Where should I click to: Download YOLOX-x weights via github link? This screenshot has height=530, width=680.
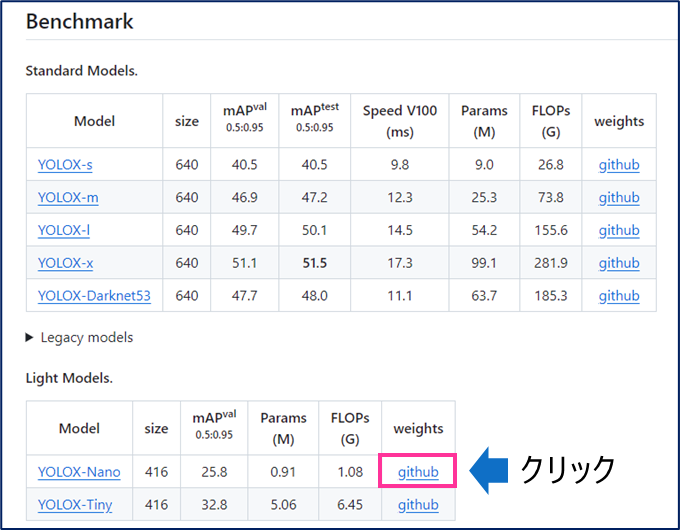(x=619, y=263)
